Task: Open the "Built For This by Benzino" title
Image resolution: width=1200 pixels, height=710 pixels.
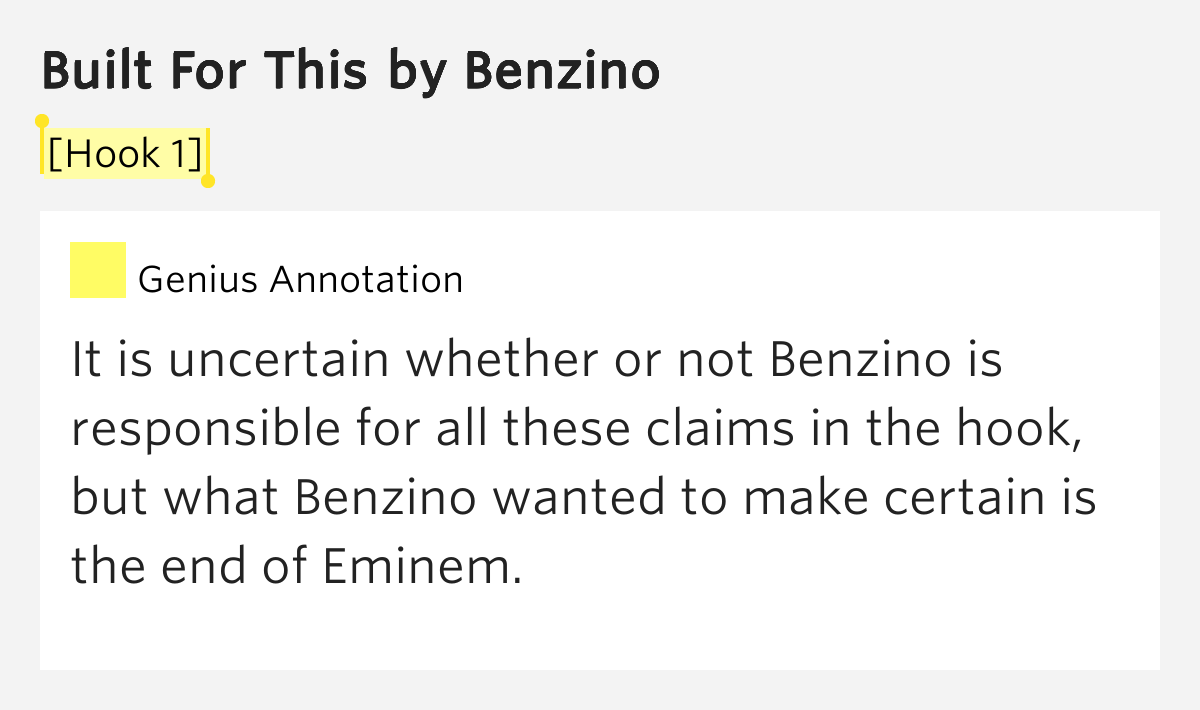Action: (351, 72)
